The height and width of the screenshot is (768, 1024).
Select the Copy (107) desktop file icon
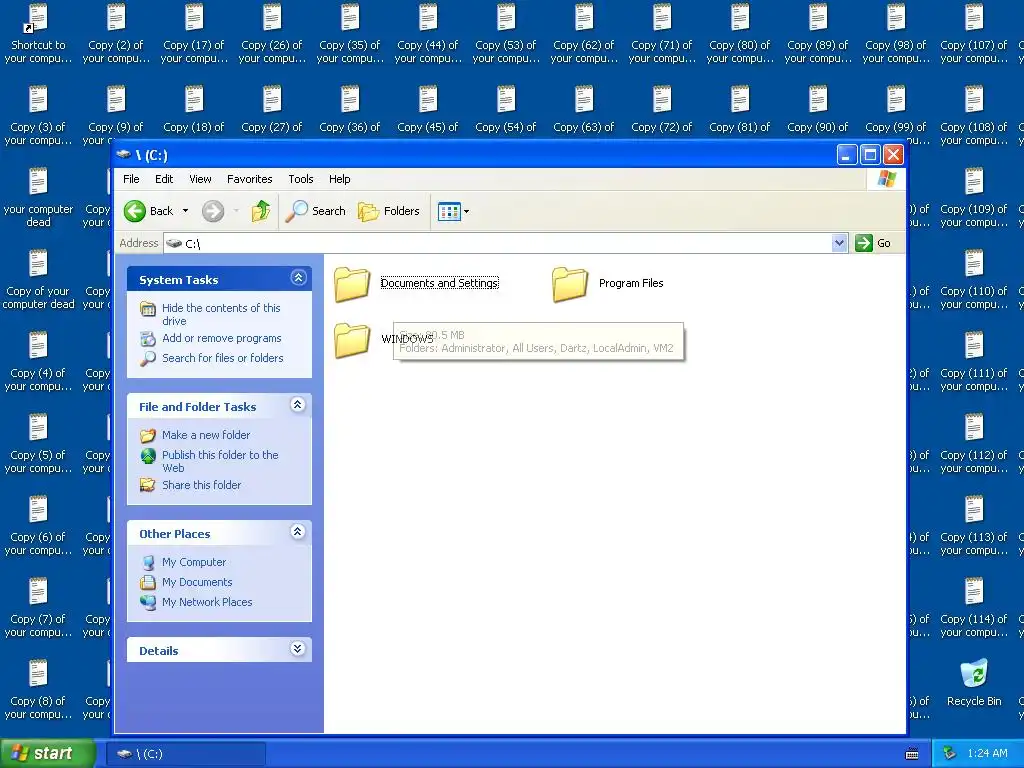click(974, 18)
